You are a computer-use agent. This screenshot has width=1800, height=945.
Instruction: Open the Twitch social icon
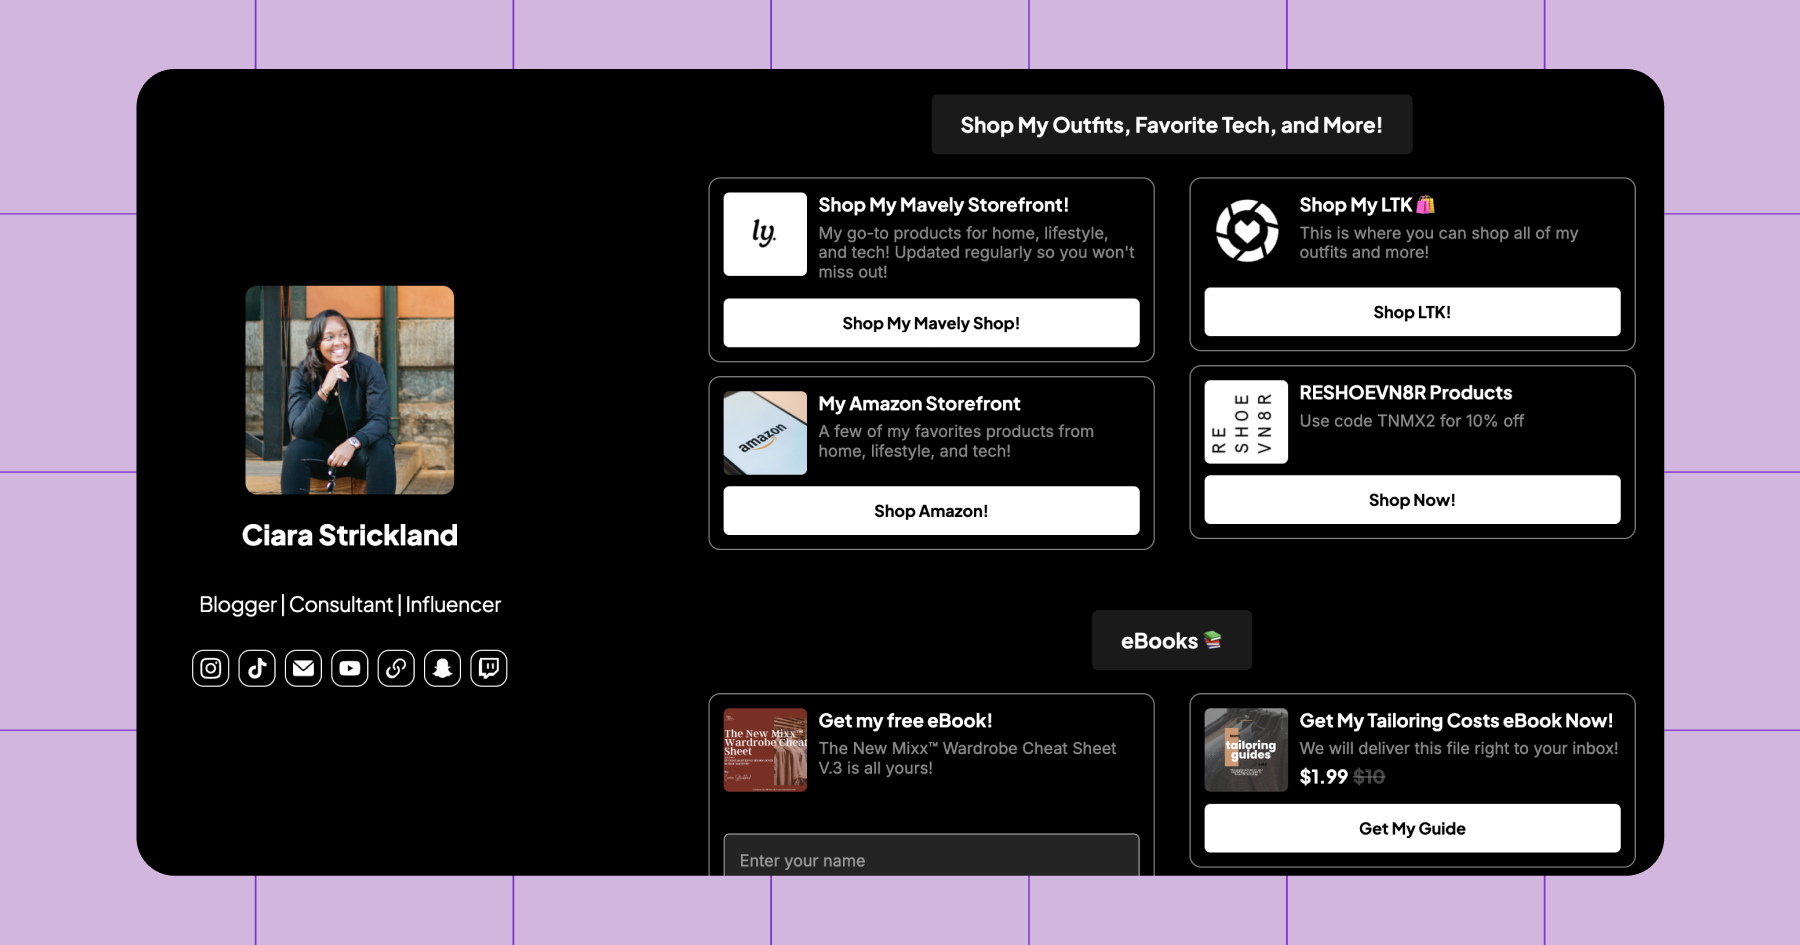(x=489, y=668)
